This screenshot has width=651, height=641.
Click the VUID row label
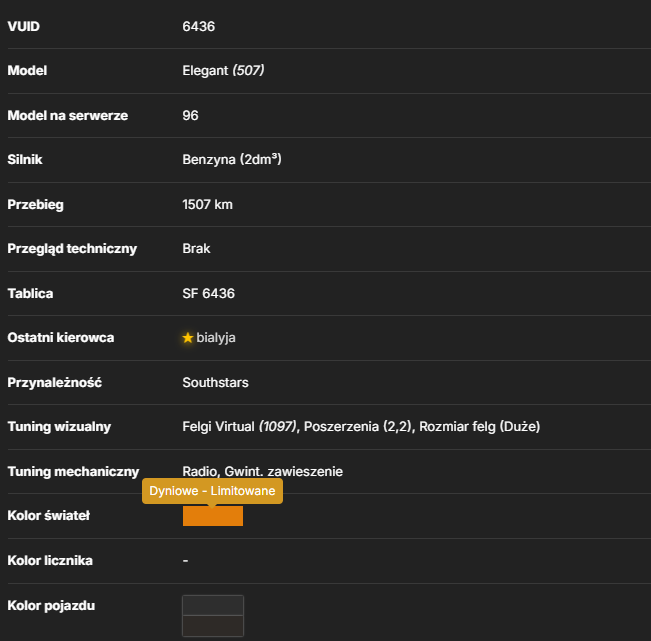(24, 27)
